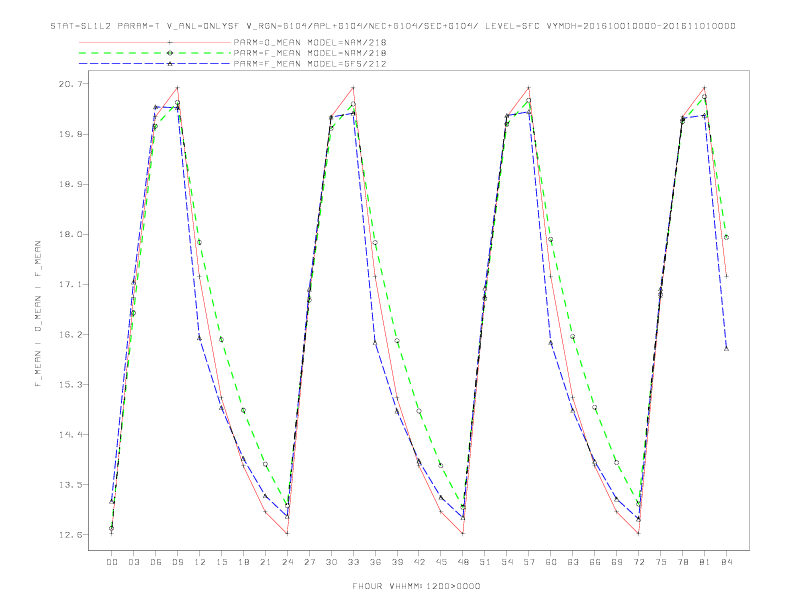Viewport: 792px width, 612px height.
Task: Click x-axis tick label 81
Action: (705, 562)
